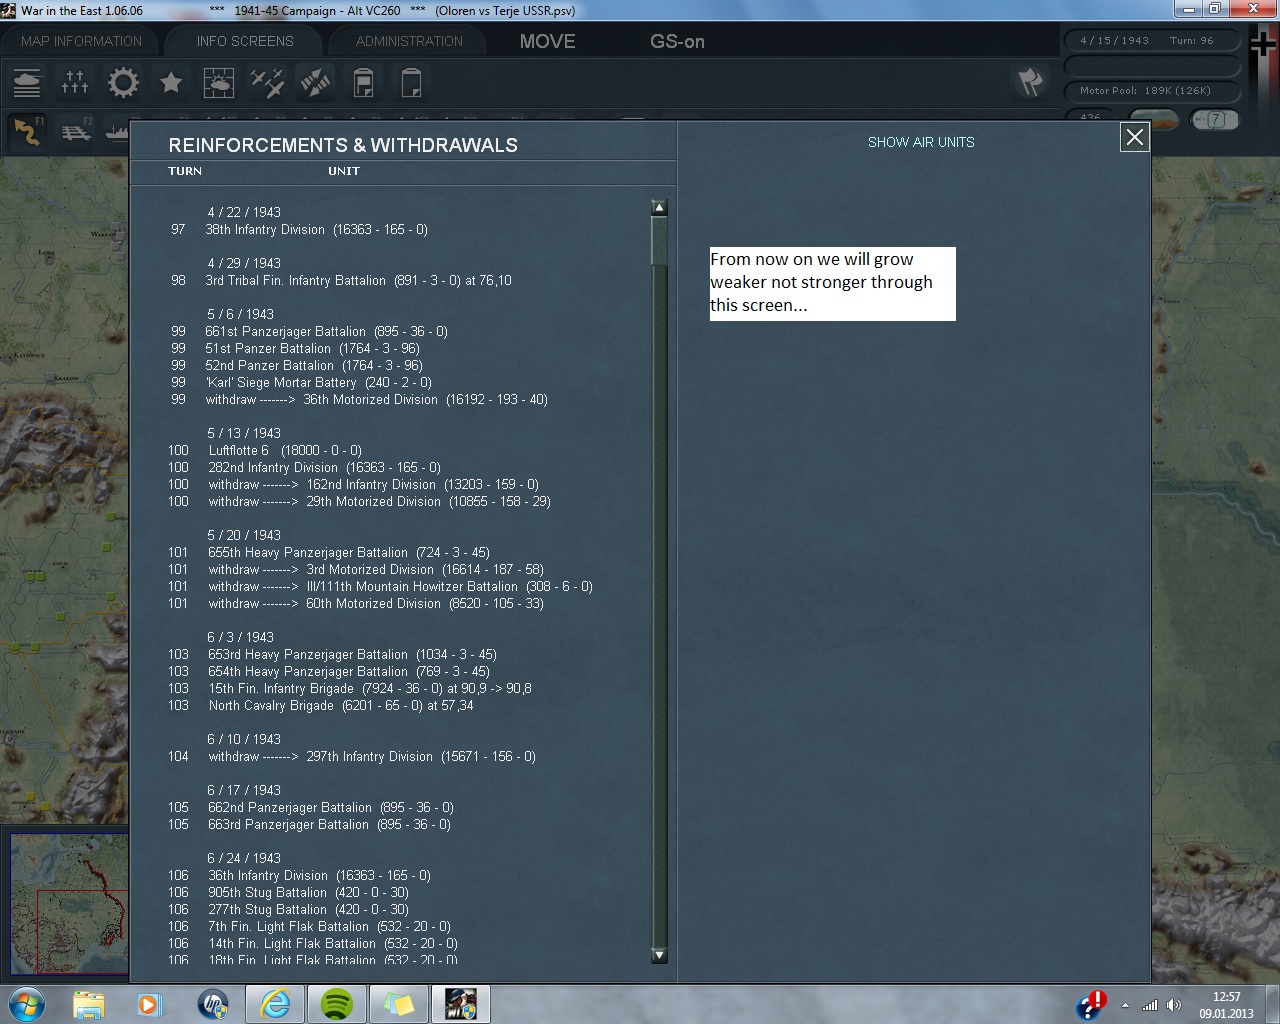Screen dimensions: 1280x1024
Task: Open the Info Screens tab
Action: pyautogui.click(x=245, y=41)
